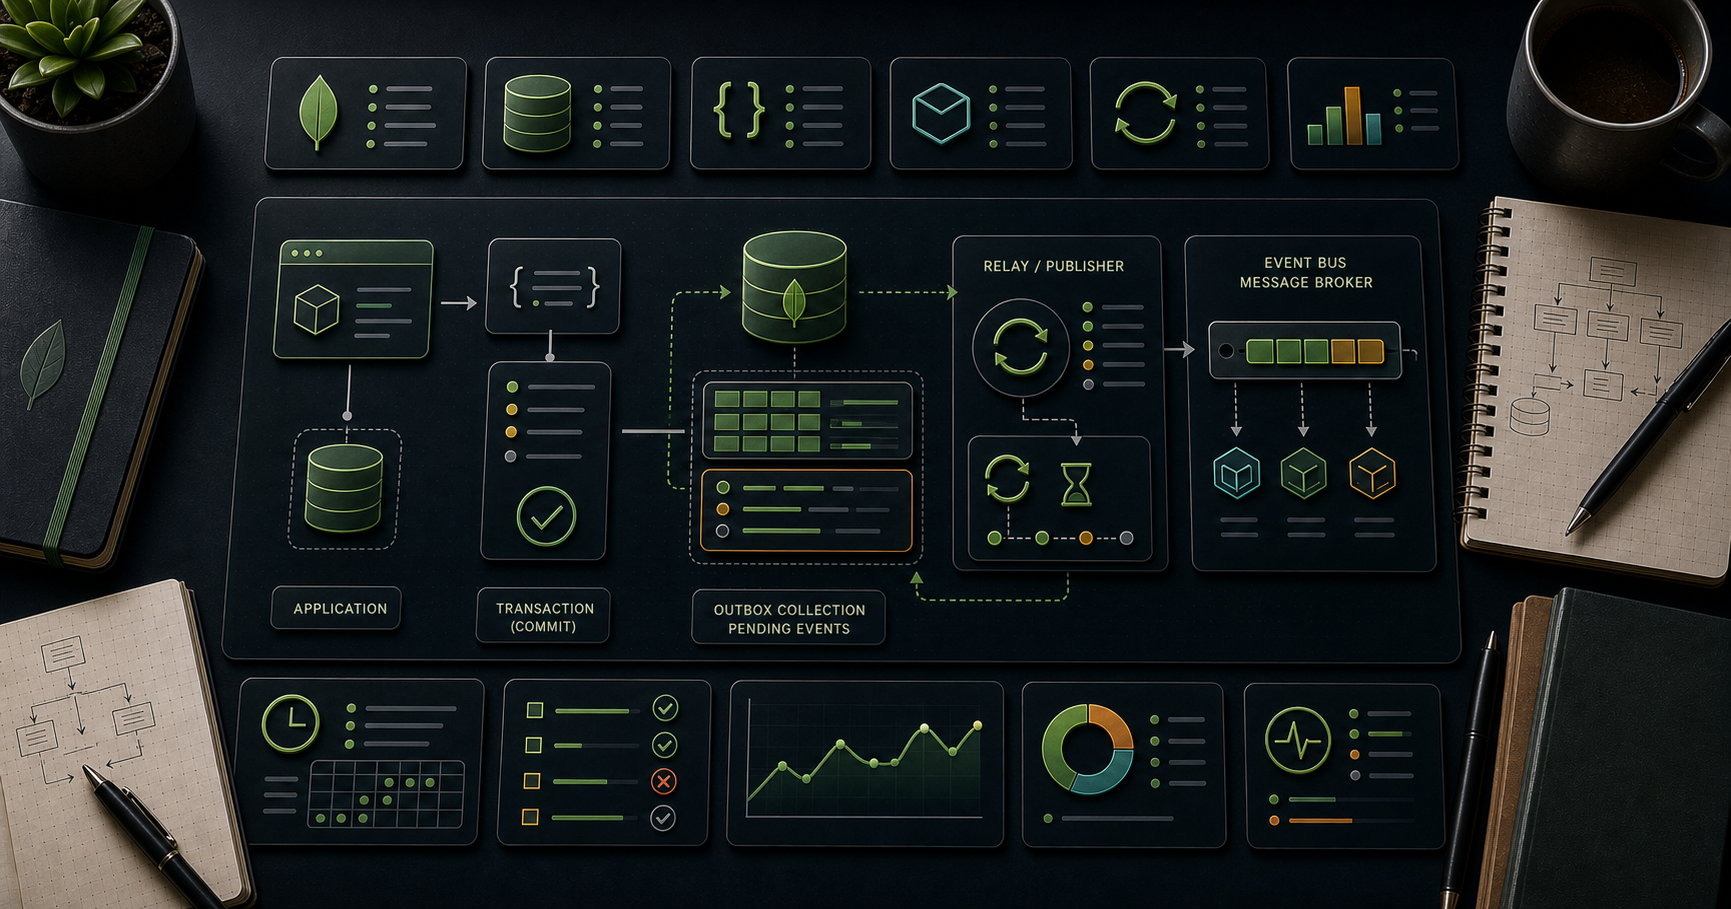Click the green checkmark circle in the transaction panel
Viewport: 1731px width, 909px height.
click(546, 516)
